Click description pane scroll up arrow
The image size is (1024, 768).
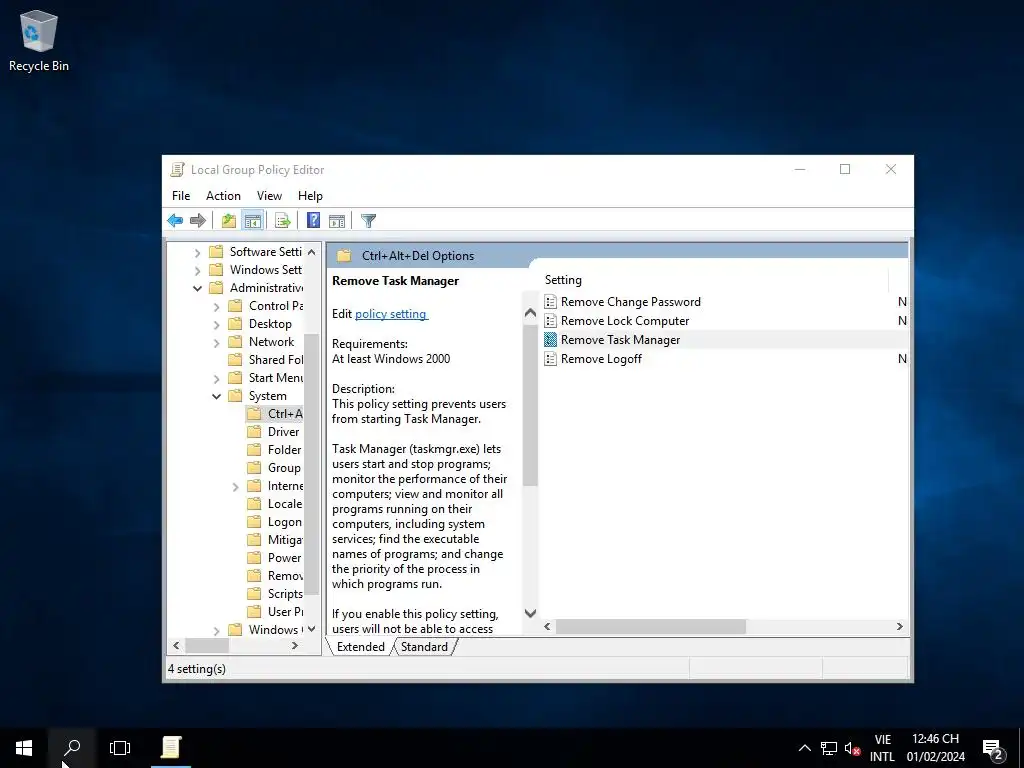530,313
